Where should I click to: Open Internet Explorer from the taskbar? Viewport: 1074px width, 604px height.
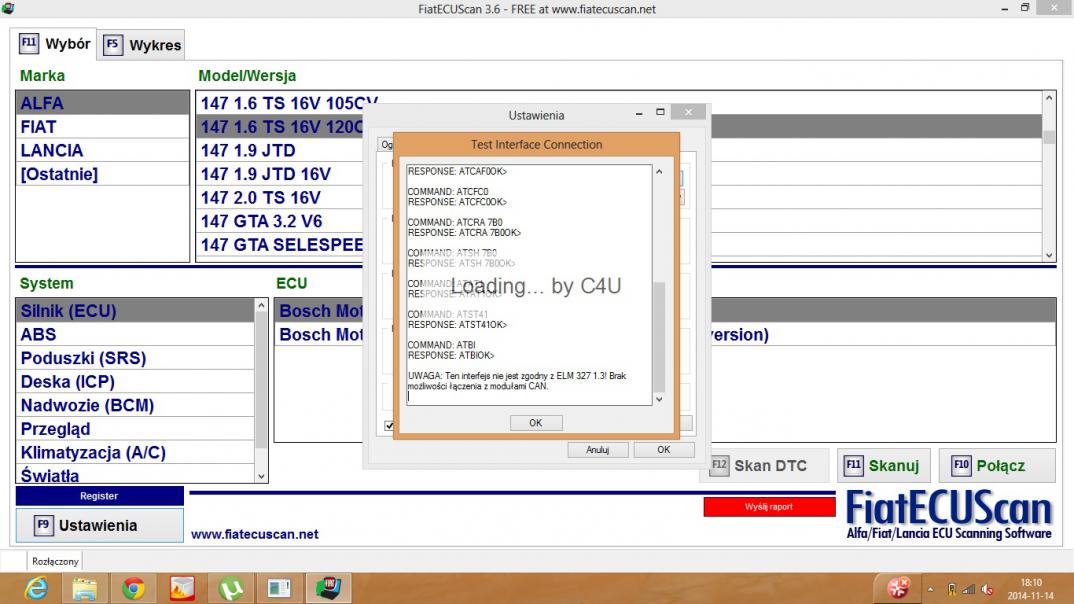tap(36, 588)
